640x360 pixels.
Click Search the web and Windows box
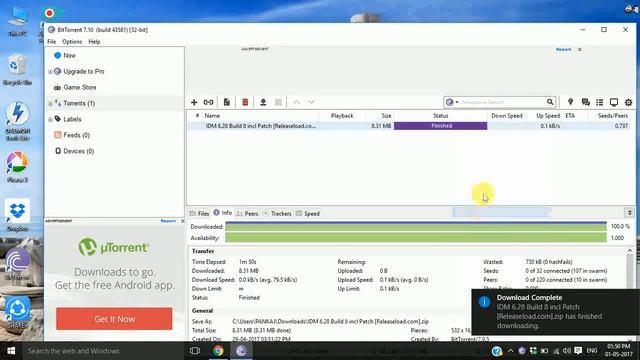103,351
